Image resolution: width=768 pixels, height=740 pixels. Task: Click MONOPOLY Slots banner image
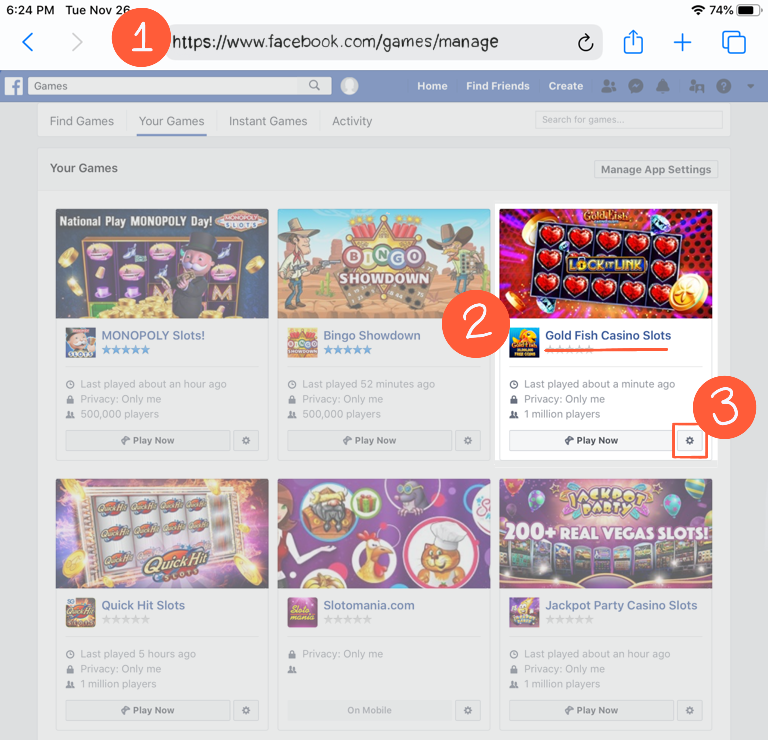[162, 263]
